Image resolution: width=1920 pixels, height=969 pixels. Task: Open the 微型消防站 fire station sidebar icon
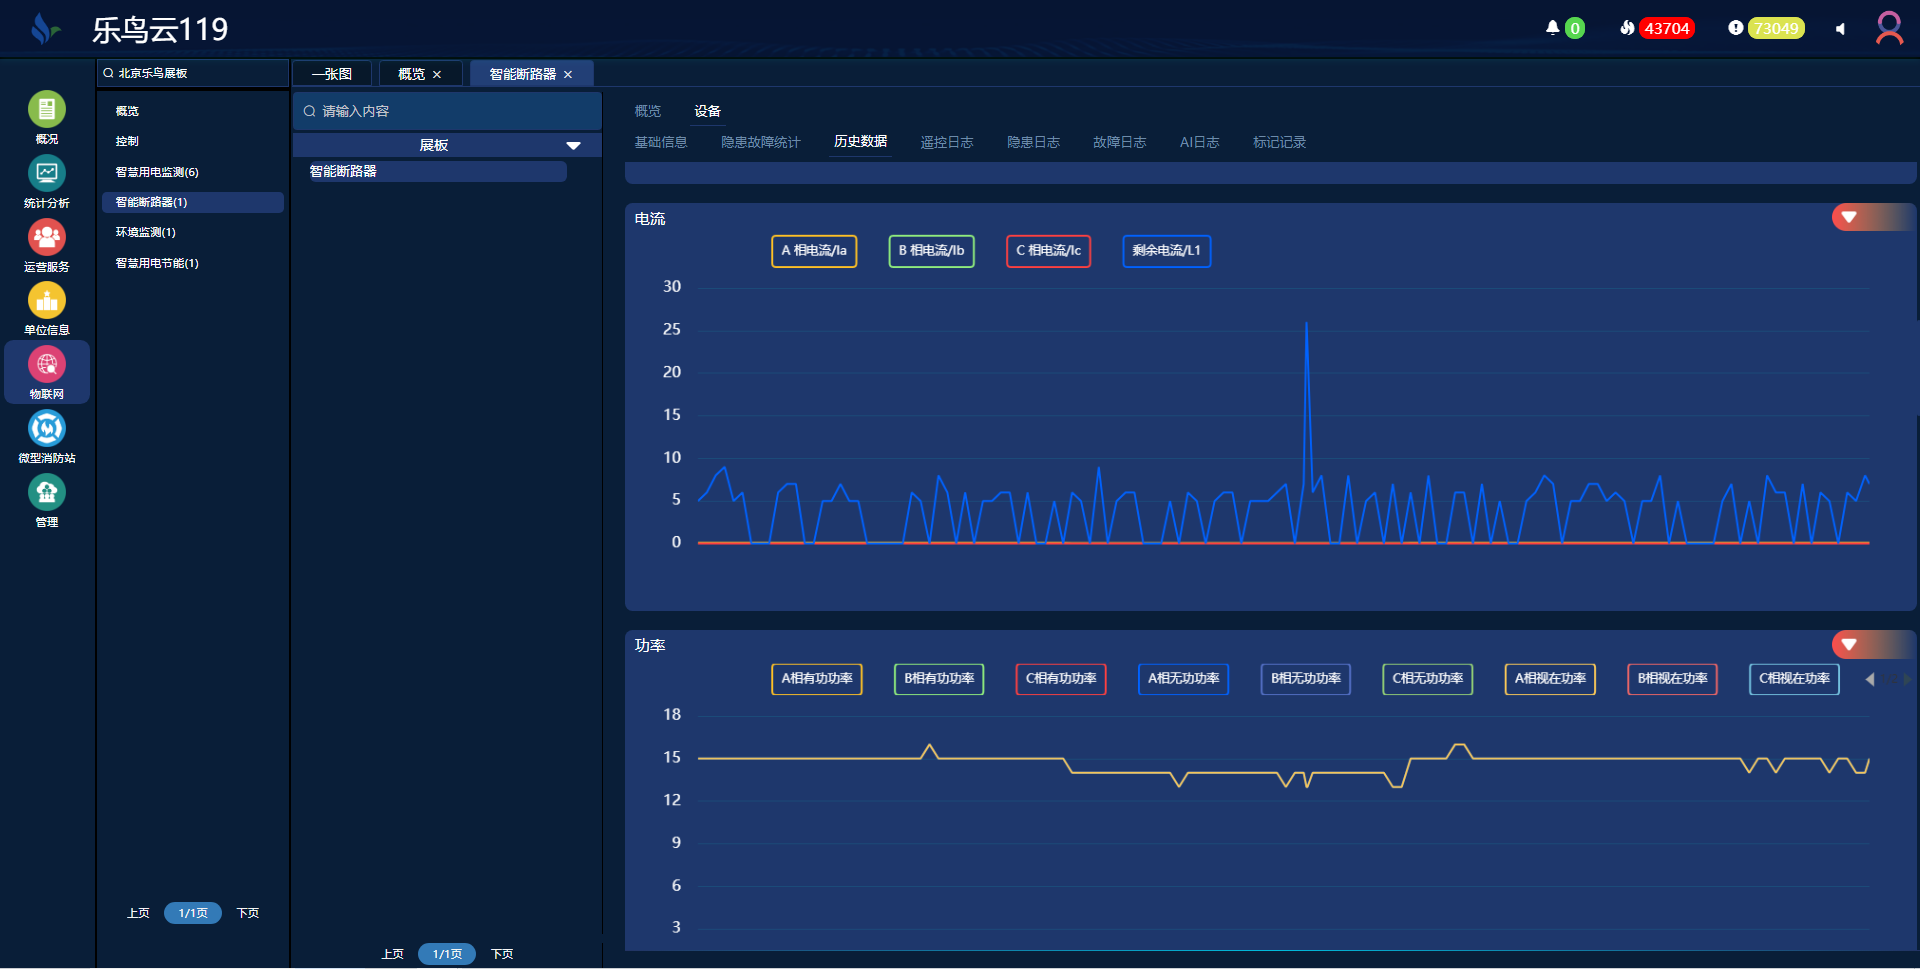pos(46,429)
